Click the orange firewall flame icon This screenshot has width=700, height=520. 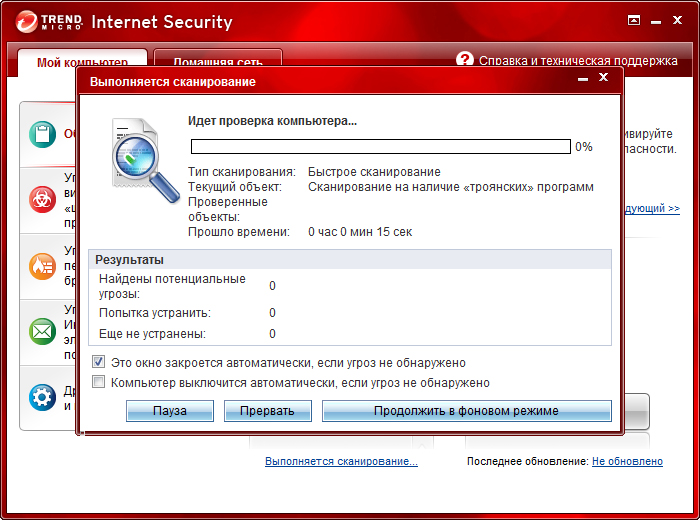pyautogui.click(x=42, y=266)
